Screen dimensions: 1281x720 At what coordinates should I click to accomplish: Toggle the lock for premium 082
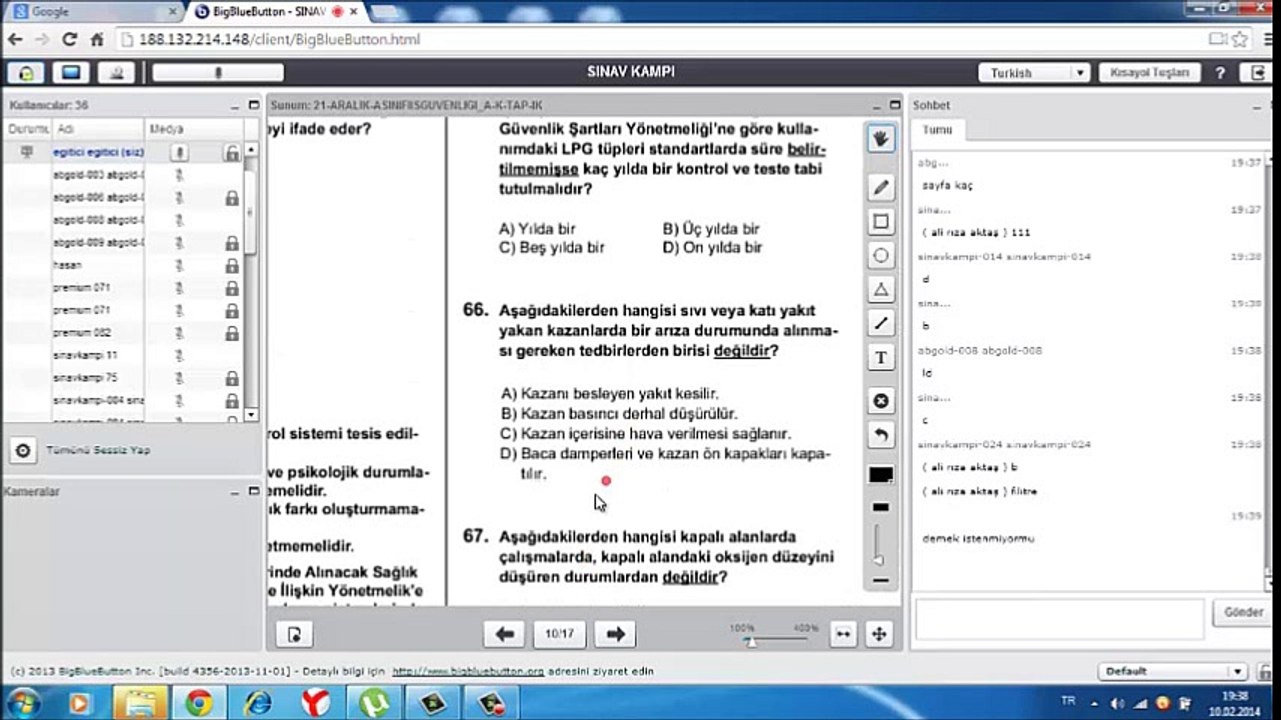(x=232, y=333)
